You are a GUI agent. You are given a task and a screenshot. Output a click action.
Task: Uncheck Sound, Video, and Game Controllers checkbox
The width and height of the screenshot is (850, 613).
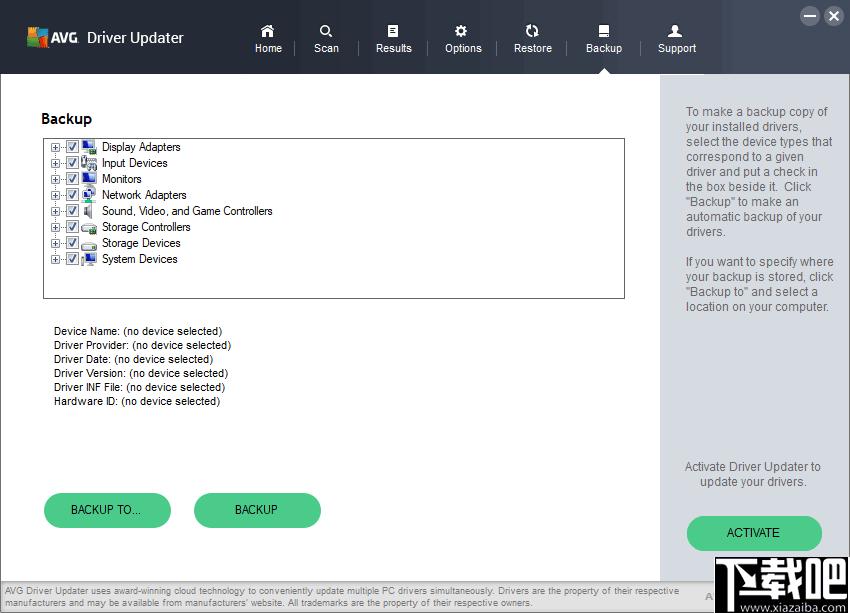click(72, 210)
